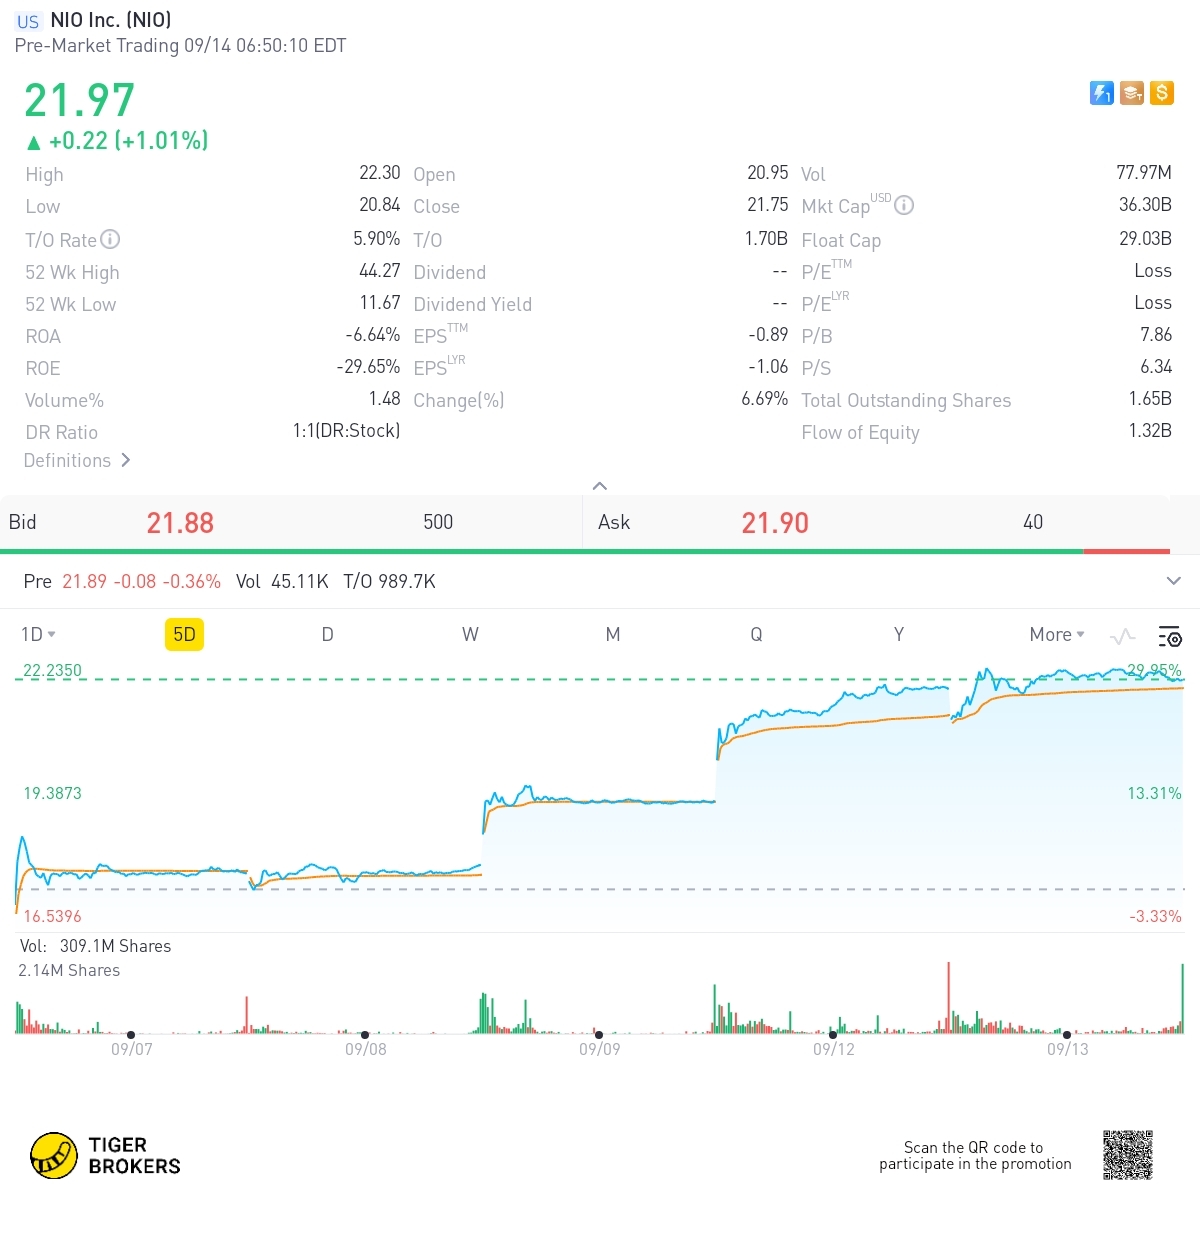Click the chart mid label 19.3873

[52, 793]
